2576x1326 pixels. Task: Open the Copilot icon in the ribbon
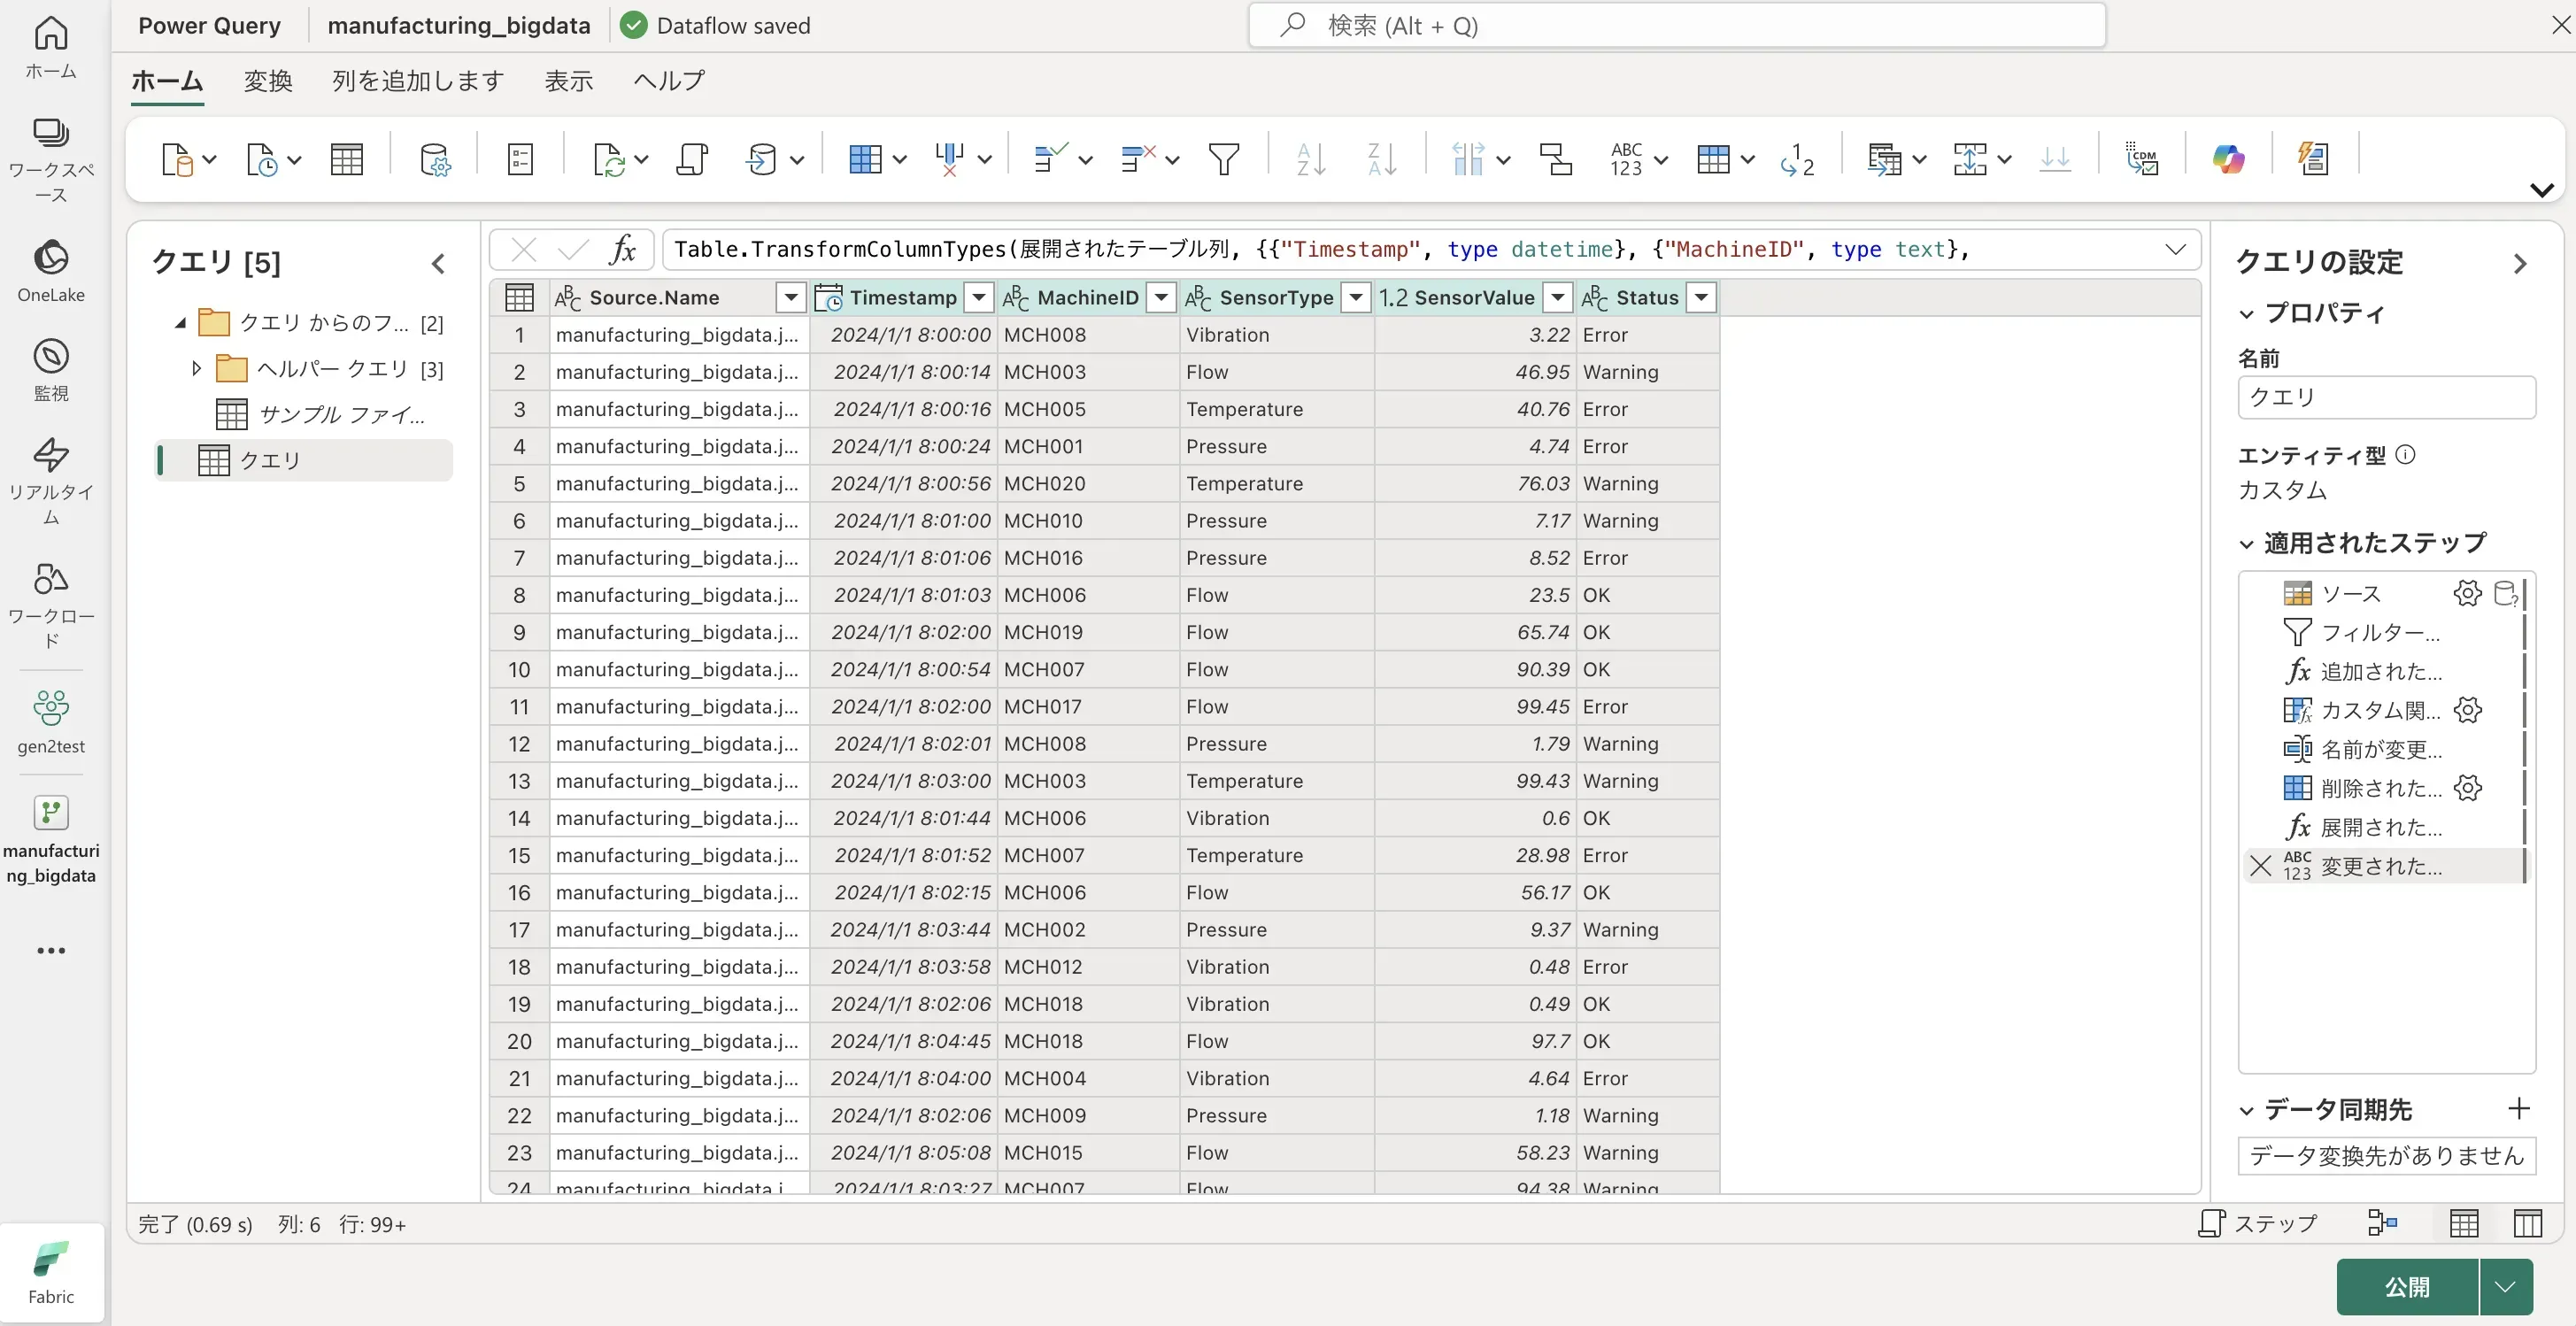2228,159
